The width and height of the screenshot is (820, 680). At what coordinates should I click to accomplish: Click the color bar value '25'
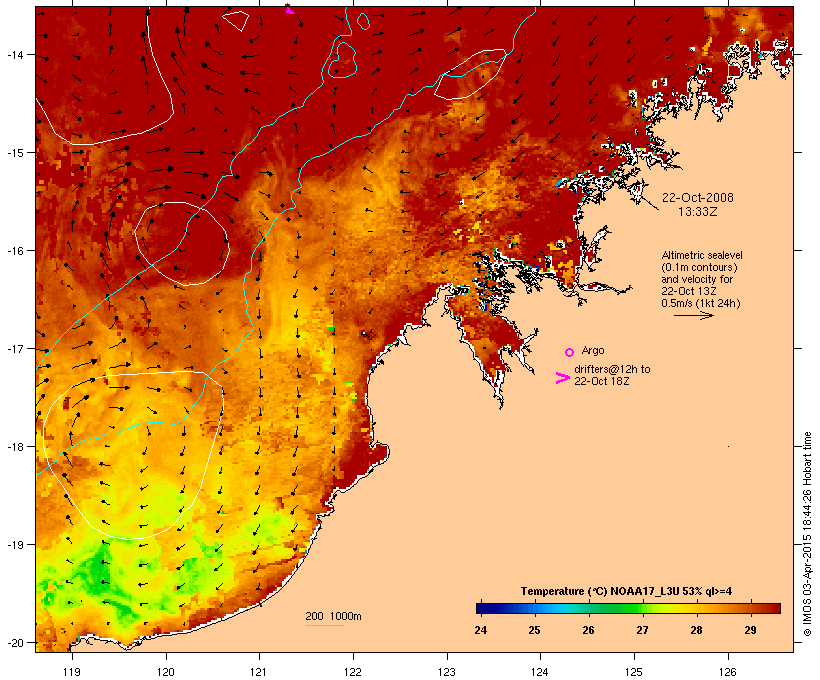click(534, 630)
